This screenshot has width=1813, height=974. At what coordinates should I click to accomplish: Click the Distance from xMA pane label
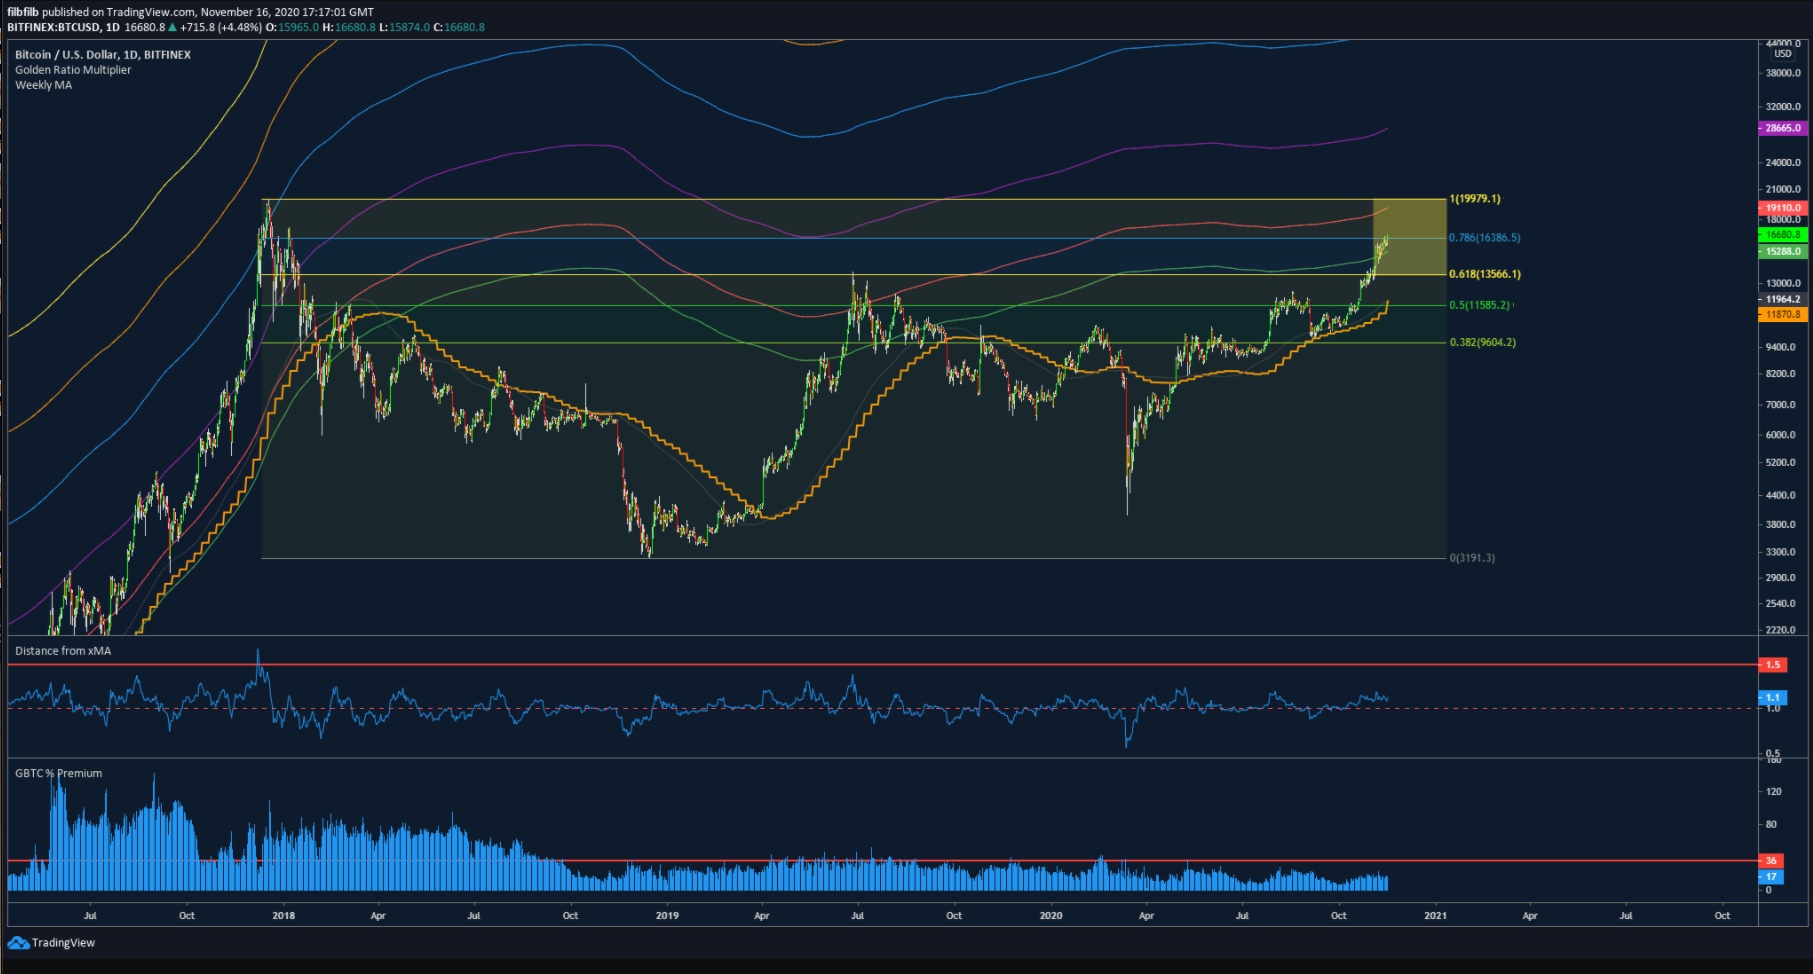pyautogui.click(x=63, y=651)
